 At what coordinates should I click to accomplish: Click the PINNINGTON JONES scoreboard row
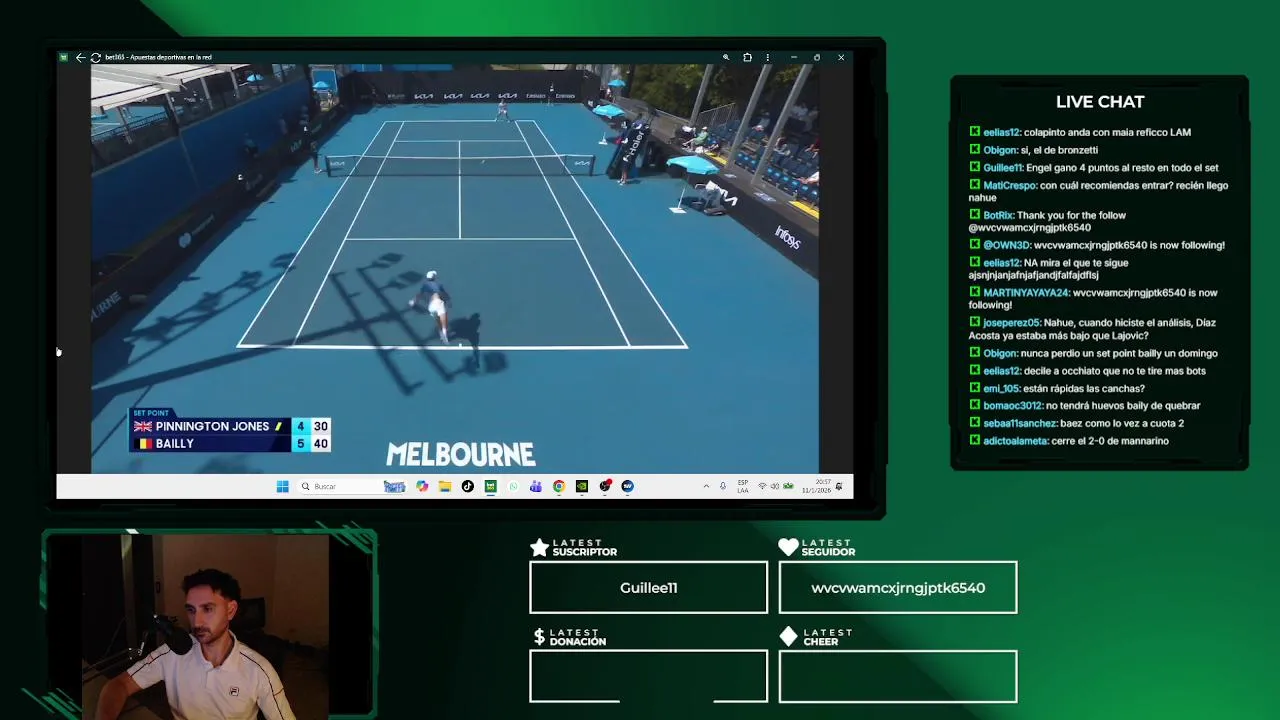(230, 426)
